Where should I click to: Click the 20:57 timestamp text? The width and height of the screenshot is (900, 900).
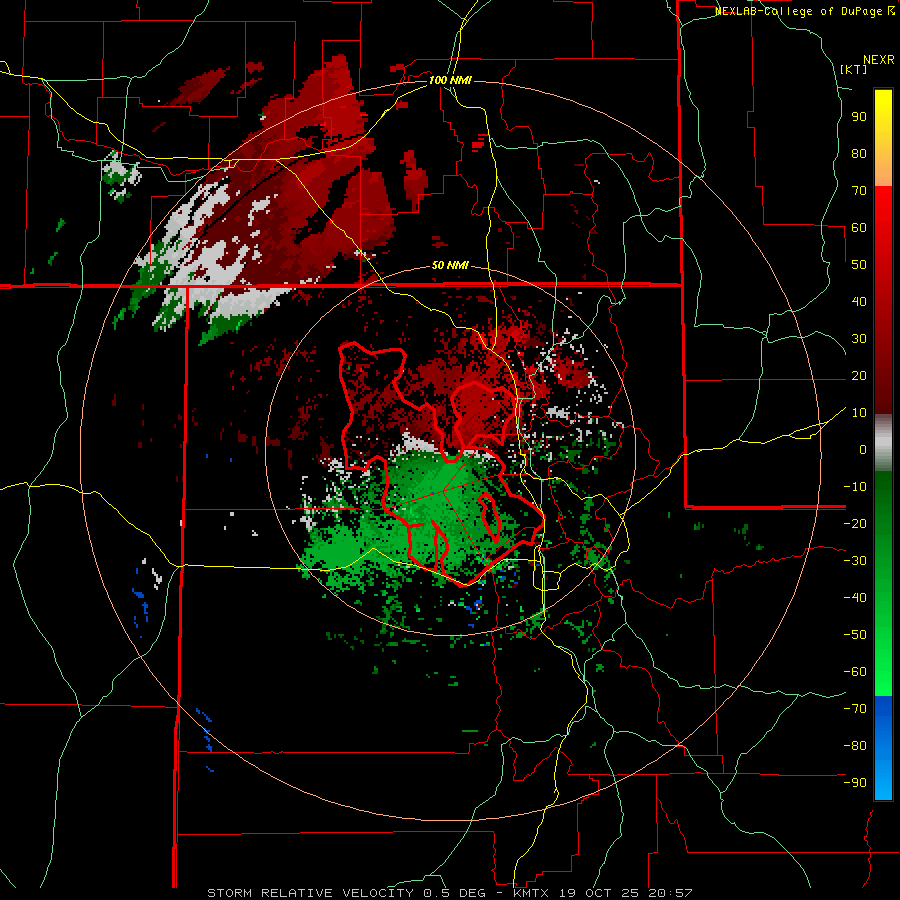(x=671, y=893)
